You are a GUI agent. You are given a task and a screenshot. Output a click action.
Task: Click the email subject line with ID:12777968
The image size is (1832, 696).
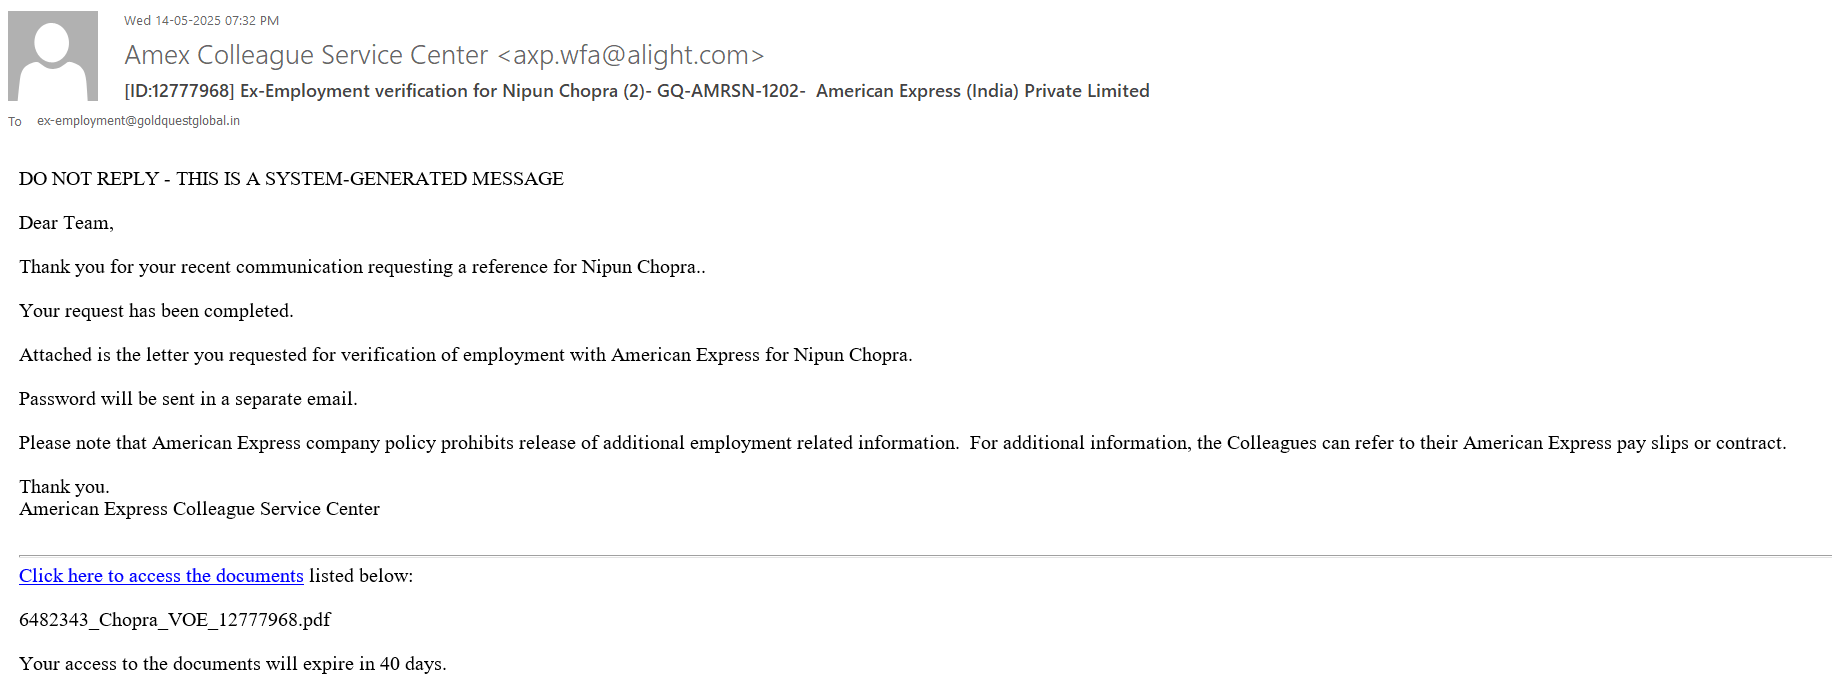pyautogui.click(x=636, y=91)
